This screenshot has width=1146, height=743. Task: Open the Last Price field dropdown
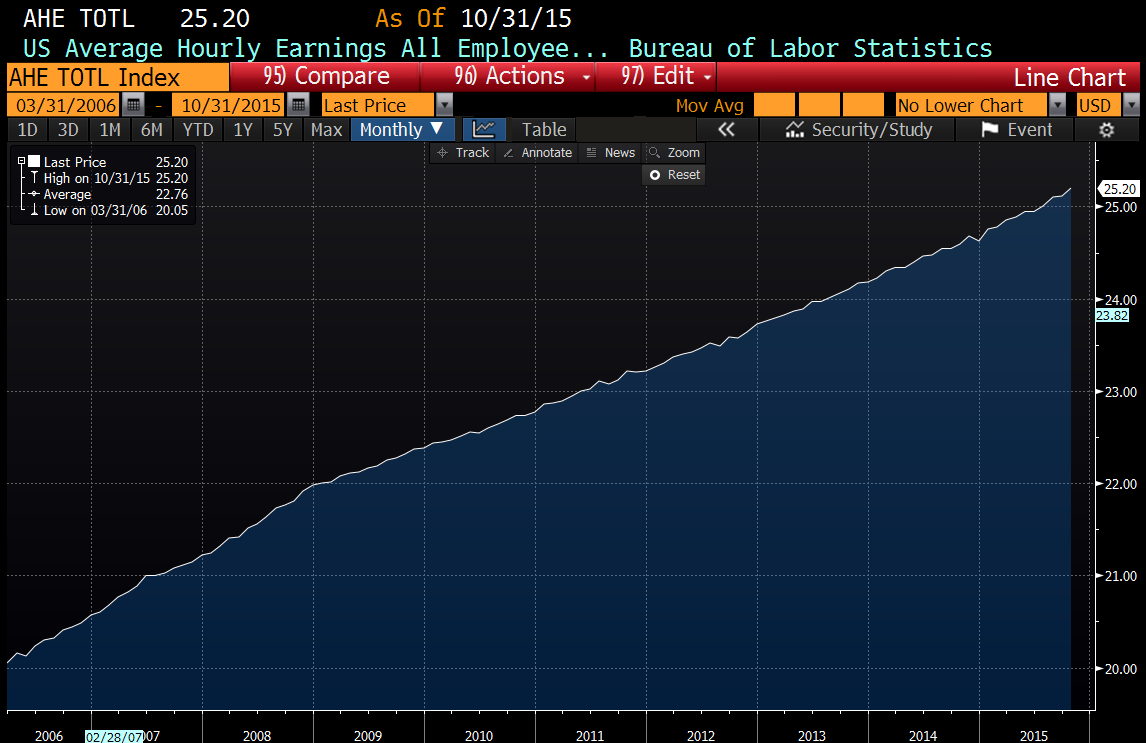point(444,105)
